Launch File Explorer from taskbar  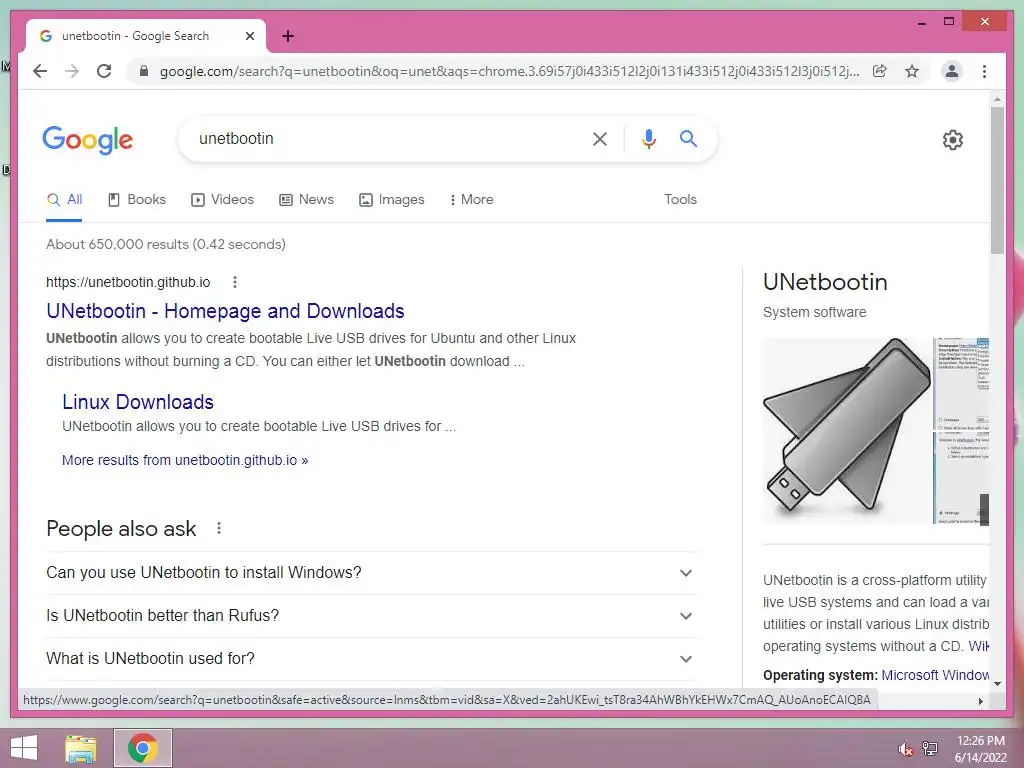pos(81,748)
